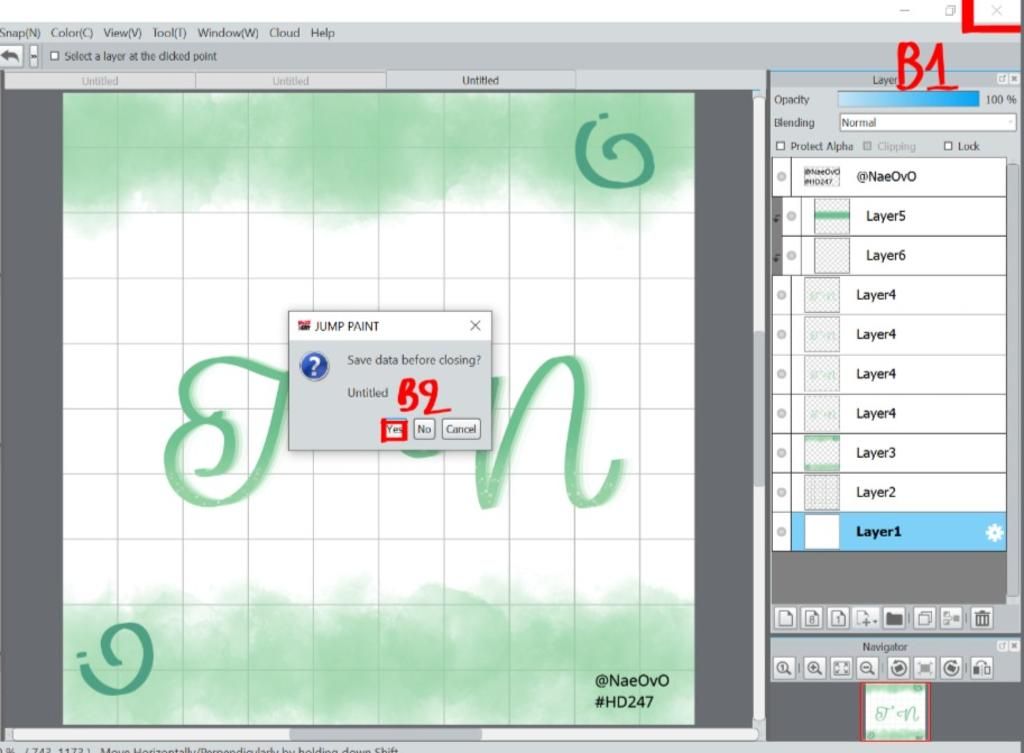Viewport: 1024px width, 753px height.
Task: Add a new 8-bit layer
Action: pyautogui.click(x=812, y=617)
